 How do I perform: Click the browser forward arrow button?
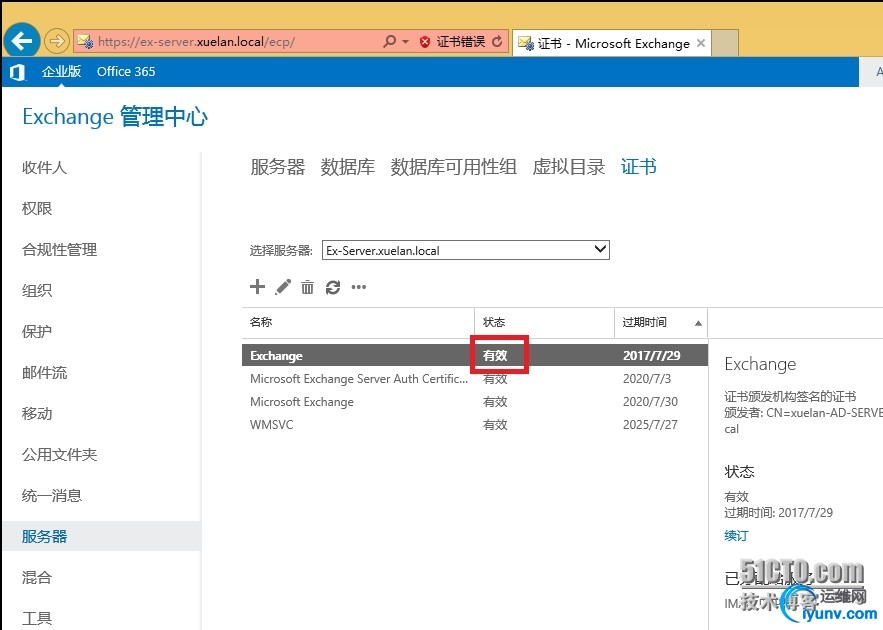[56, 41]
